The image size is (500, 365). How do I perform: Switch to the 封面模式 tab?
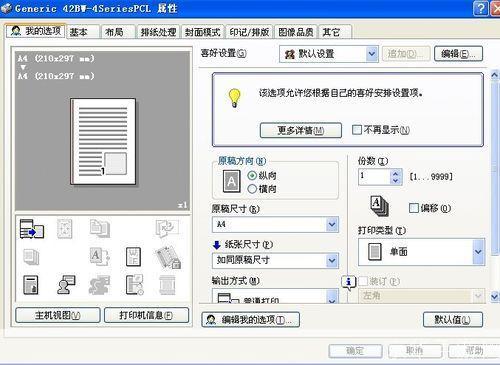coord(203,32)
